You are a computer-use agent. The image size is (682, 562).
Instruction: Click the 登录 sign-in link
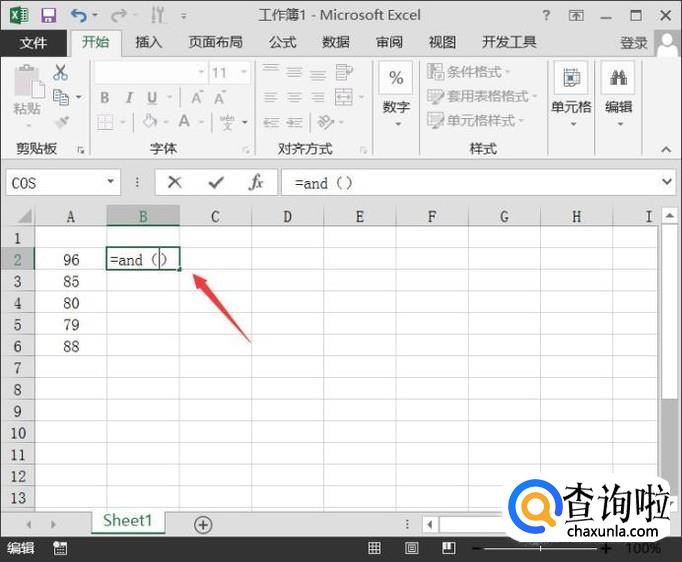[x=633, y=43]
